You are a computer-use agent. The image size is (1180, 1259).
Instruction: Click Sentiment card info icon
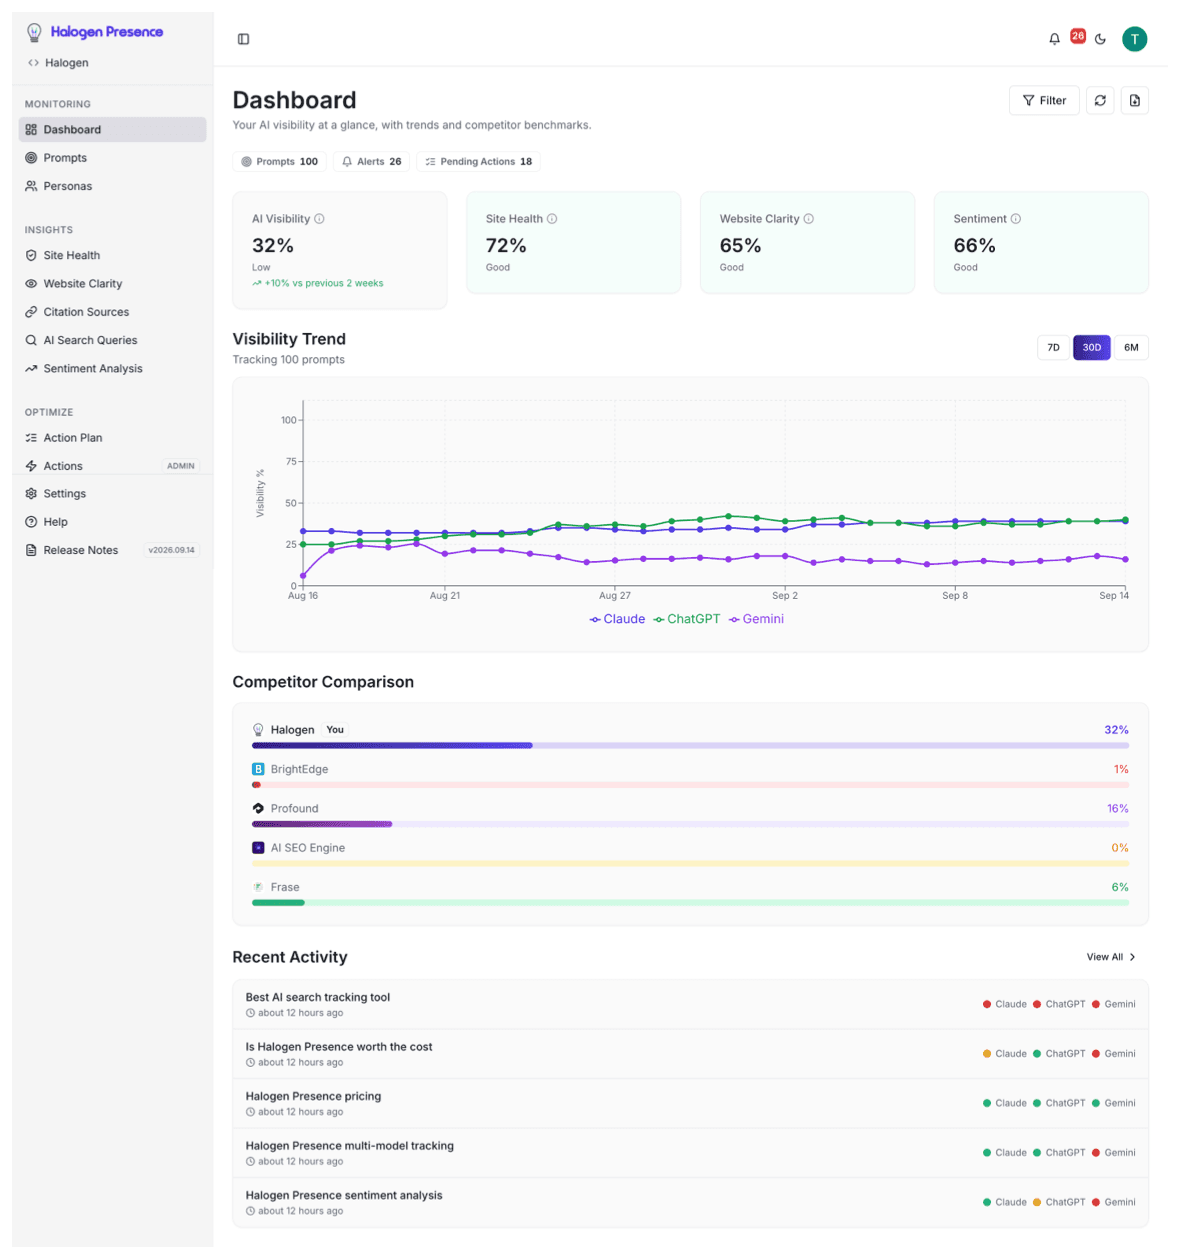tap(1016, 219)
